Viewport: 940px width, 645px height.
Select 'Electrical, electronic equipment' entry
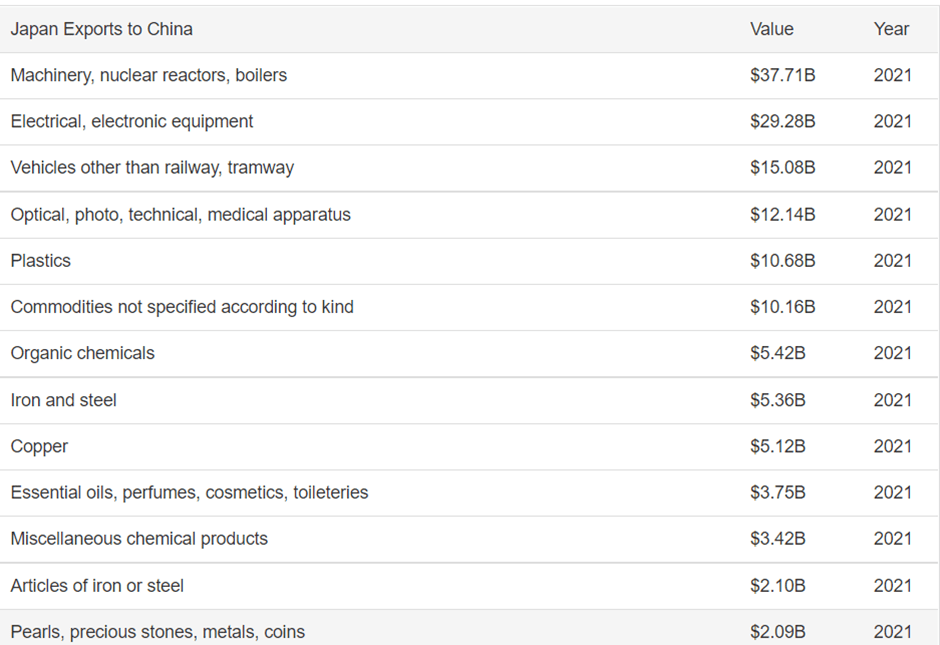pyautogui.click(x=132, y=121)
